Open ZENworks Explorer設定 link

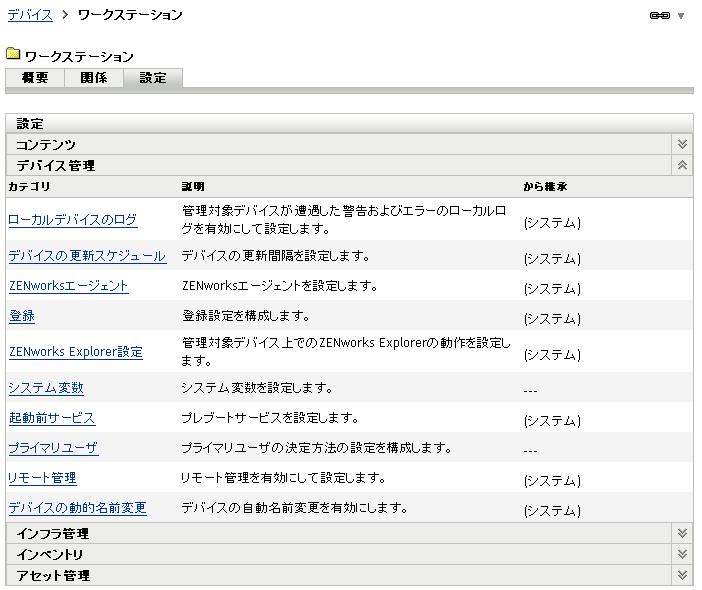coord(76,352)
